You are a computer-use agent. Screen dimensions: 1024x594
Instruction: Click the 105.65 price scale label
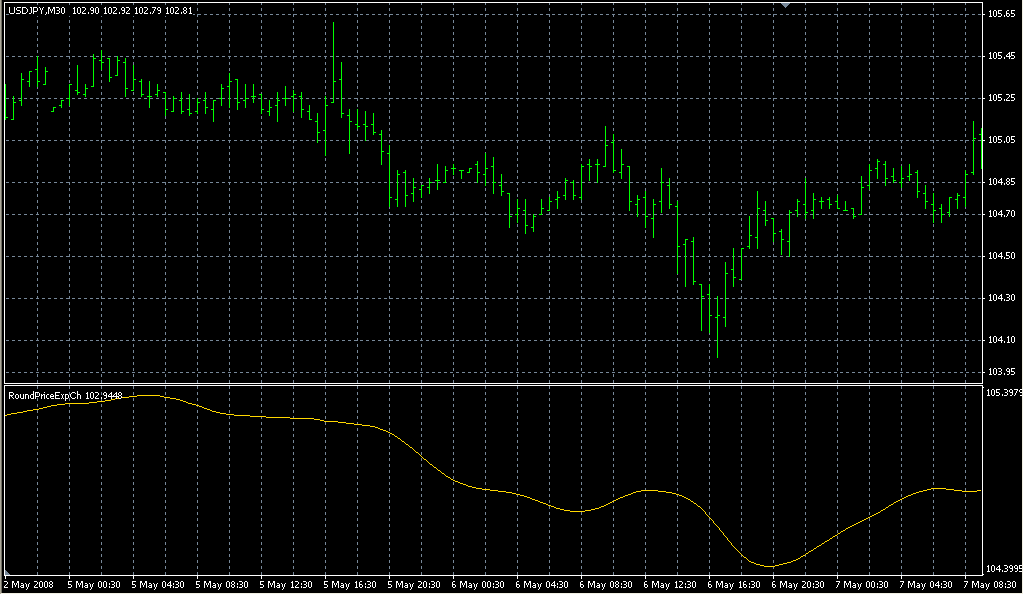[1001, 14]
